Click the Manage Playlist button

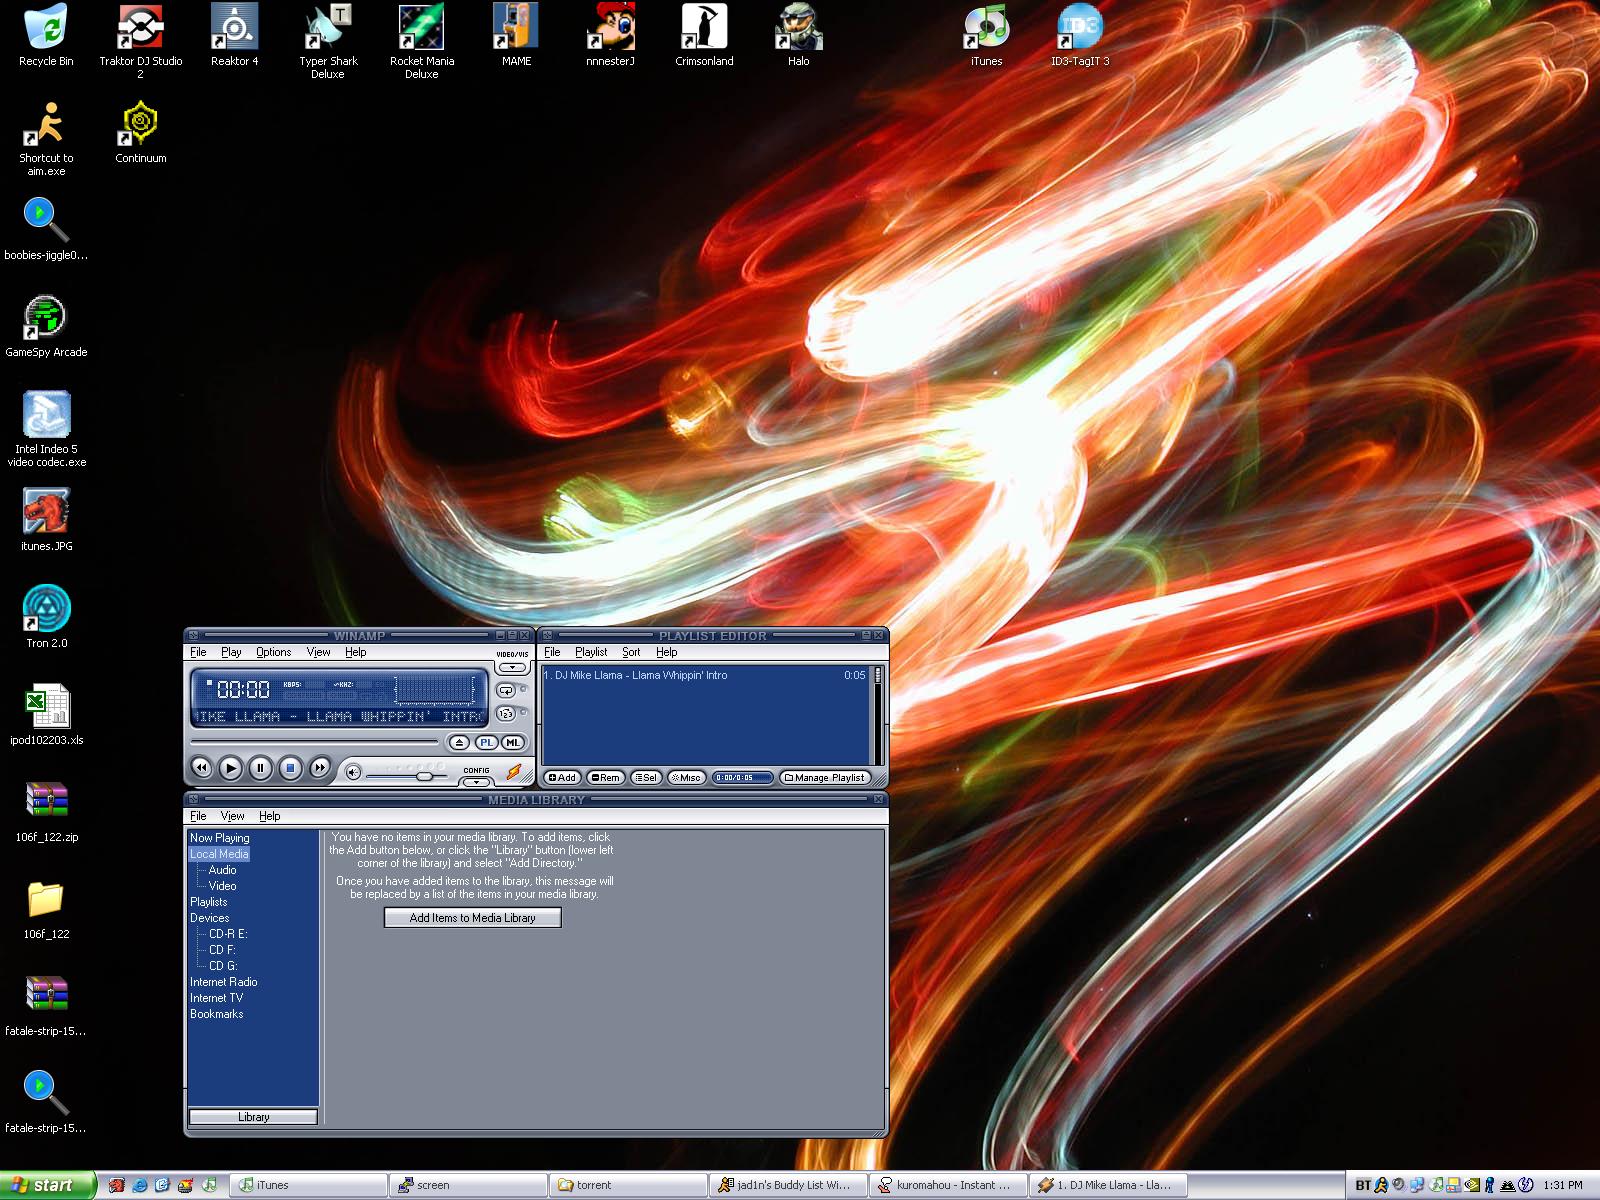coord(825,778)
